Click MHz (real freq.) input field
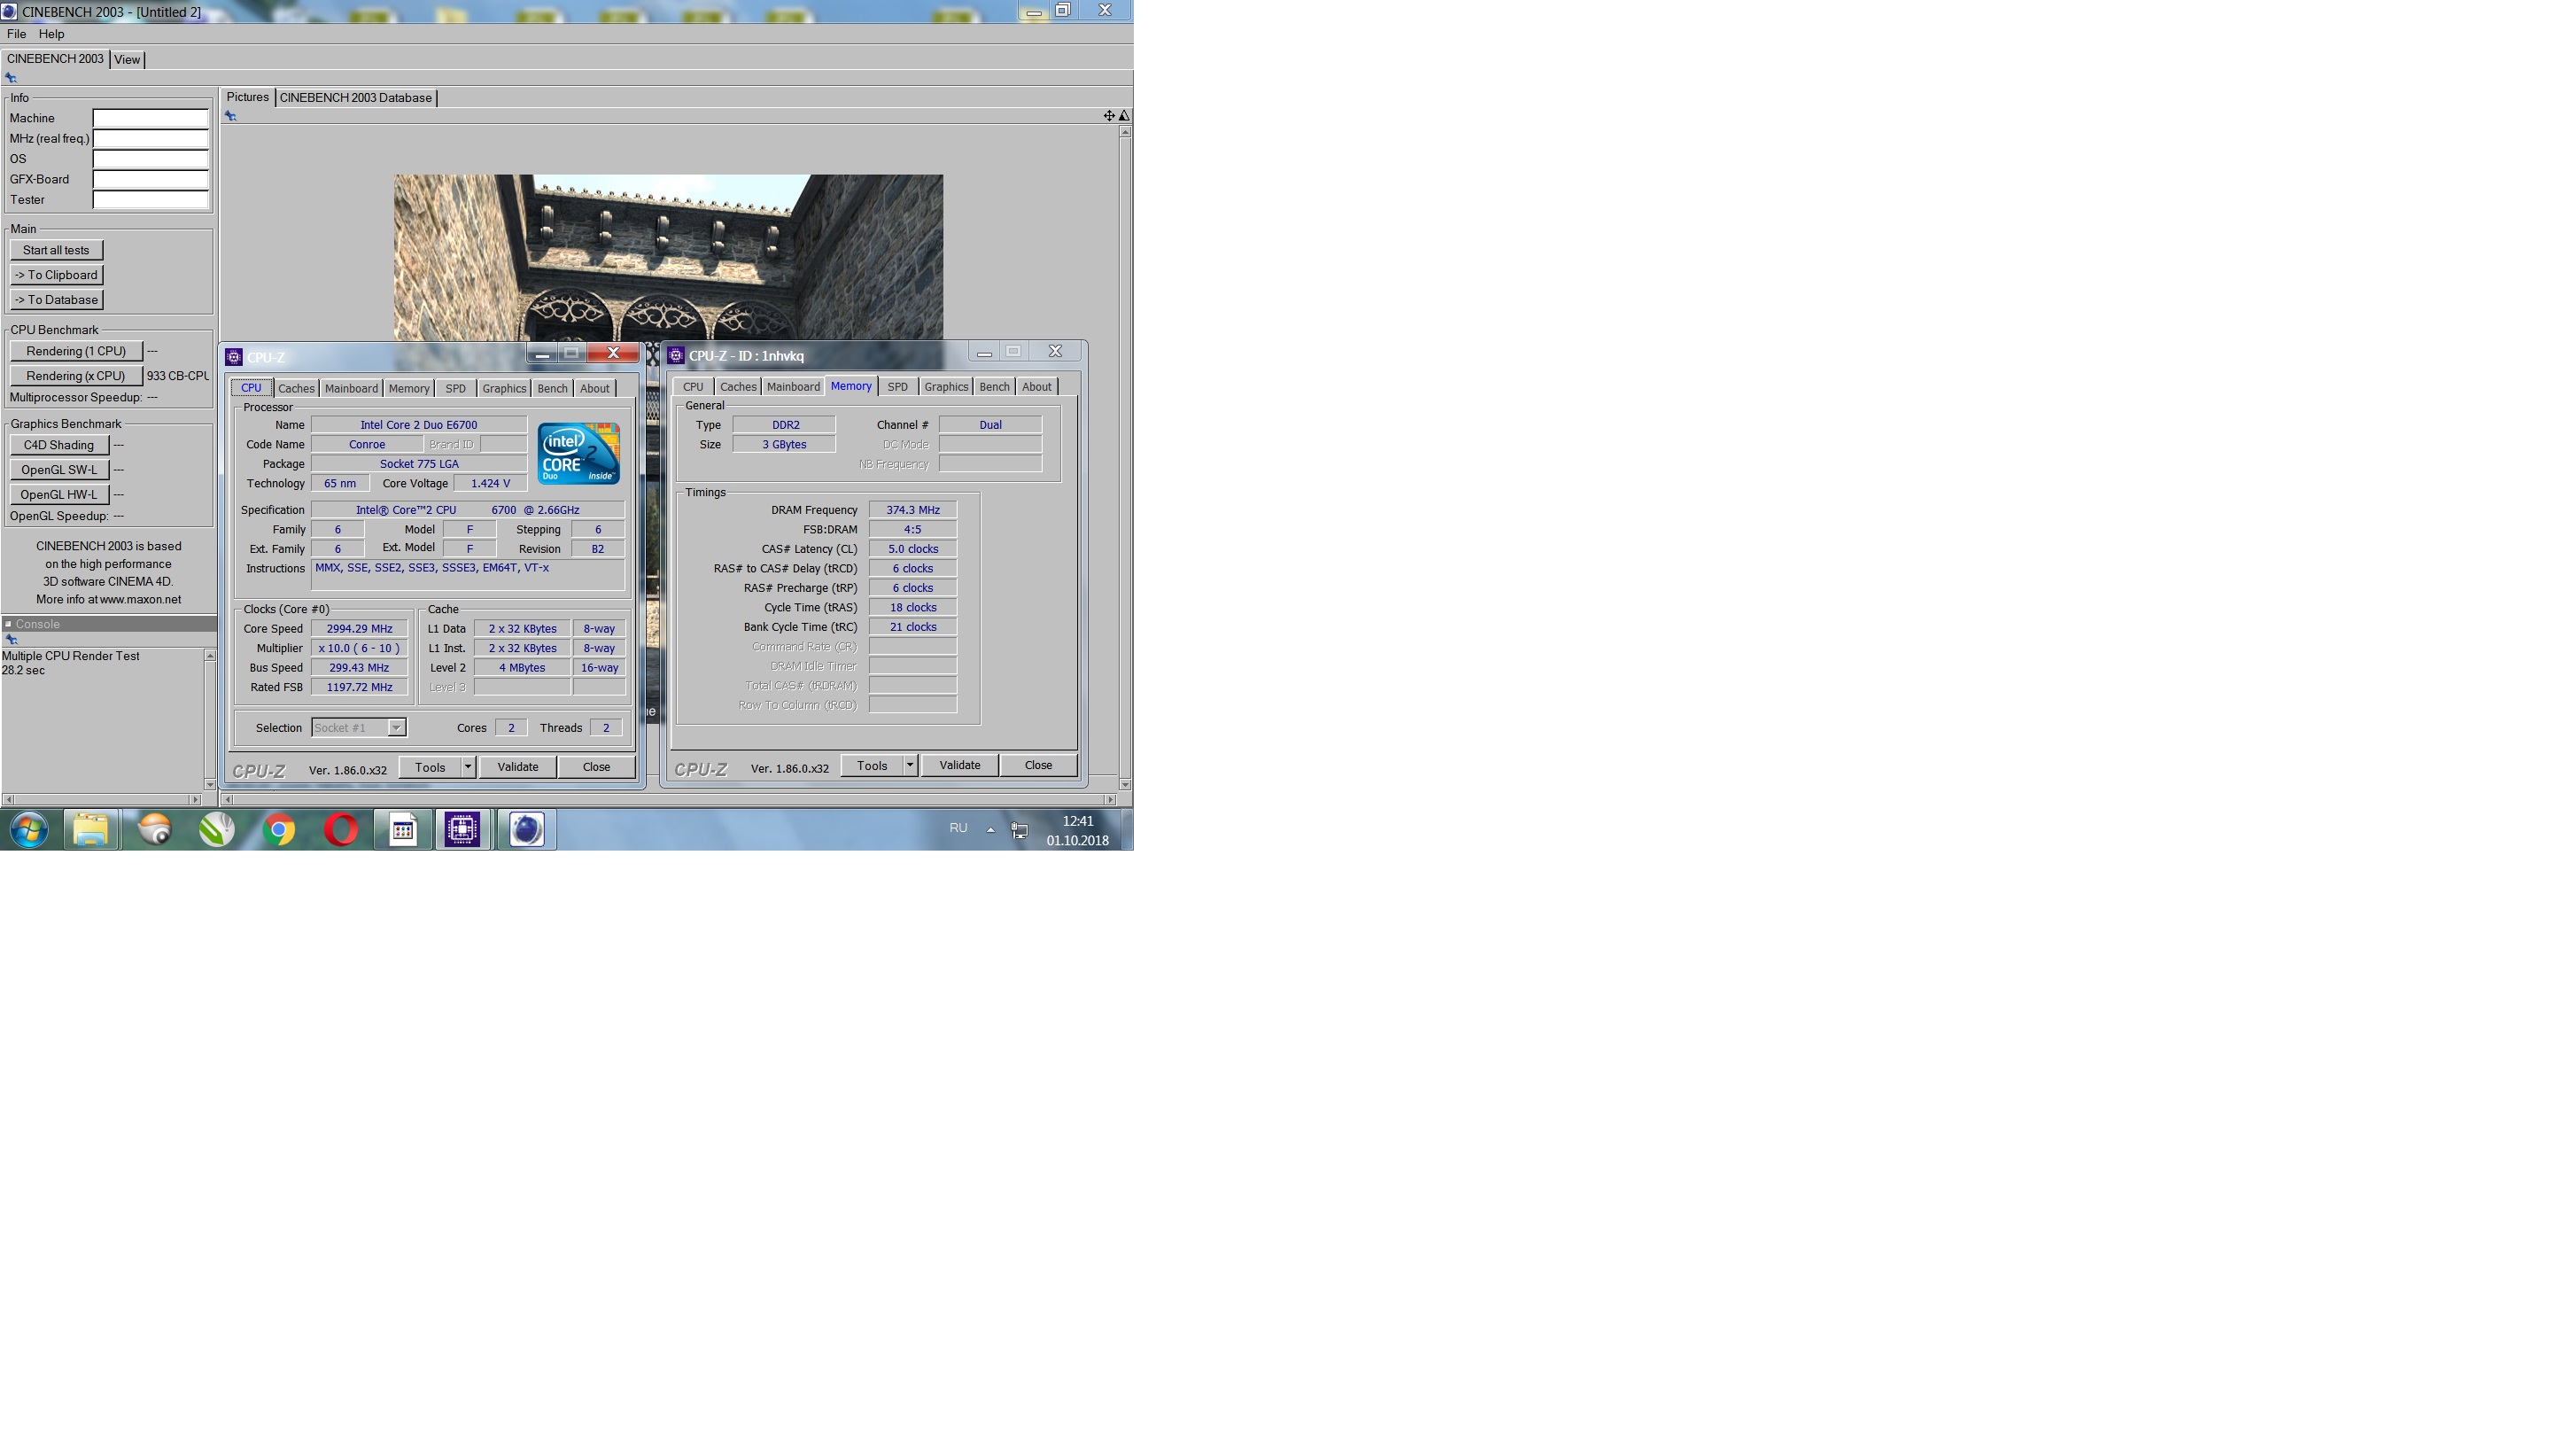The width and height of the screenshot is (2576, 1446). tap(150, 139)
